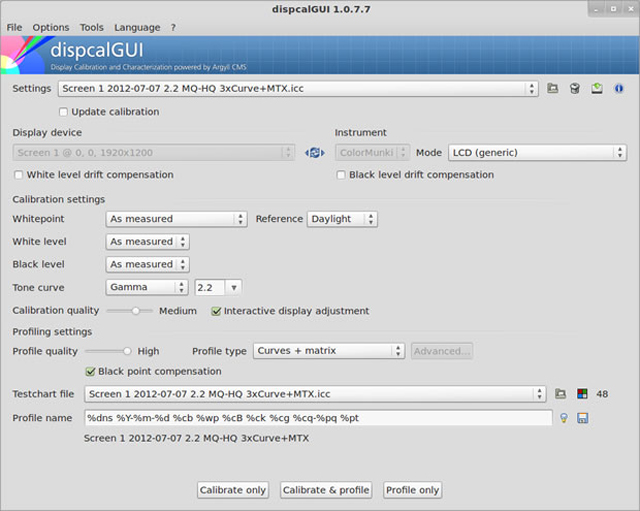
Task: Click the save profile path disk icon
Action: click(x=582, y=418)
